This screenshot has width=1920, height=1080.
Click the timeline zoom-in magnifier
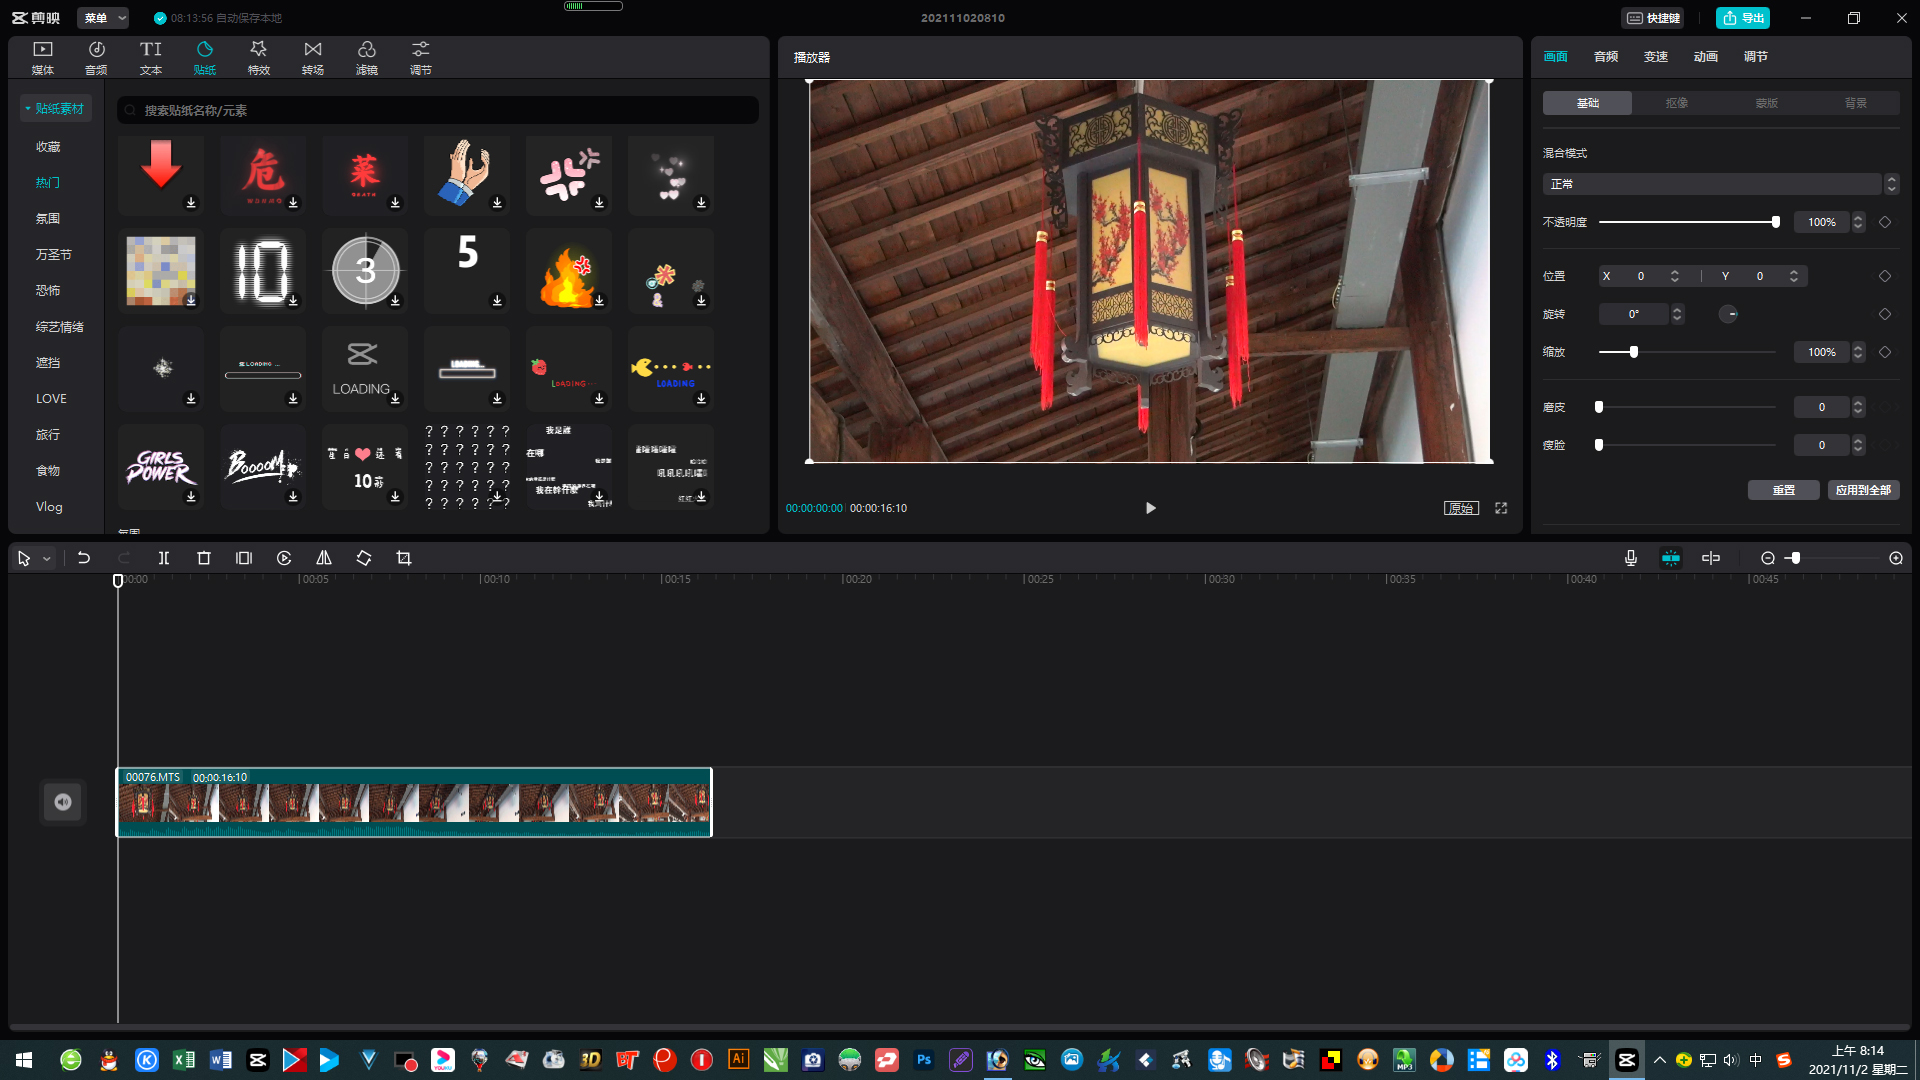(1896, 558)
